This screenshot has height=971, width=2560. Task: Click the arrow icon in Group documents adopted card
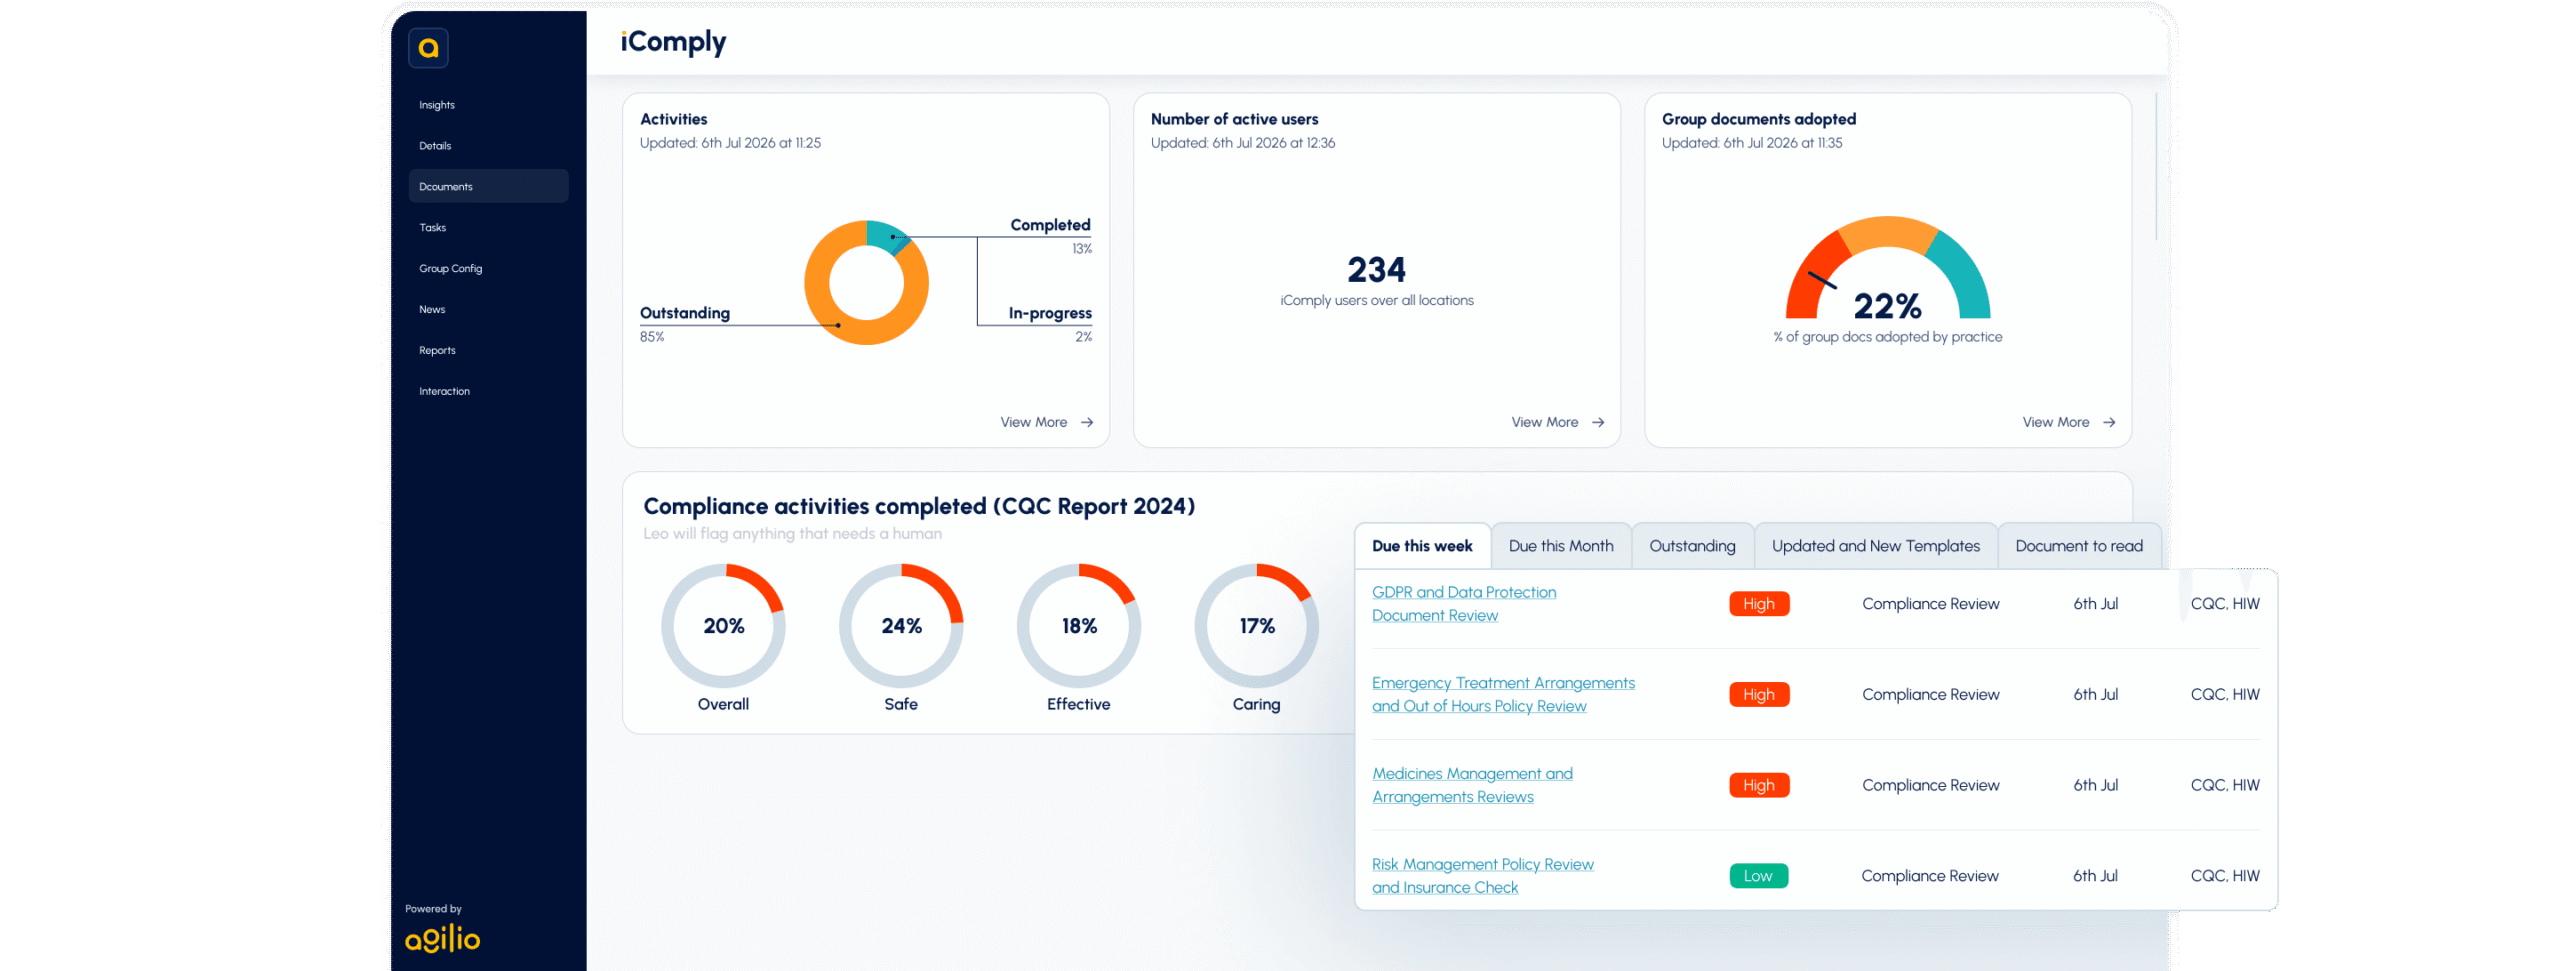coord(2109,422)
